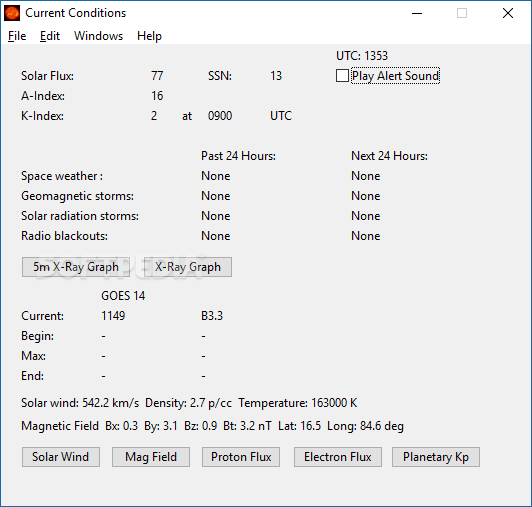Click the Lat: 16.5 reading
532x507 pixels.
tap(299, 426)
